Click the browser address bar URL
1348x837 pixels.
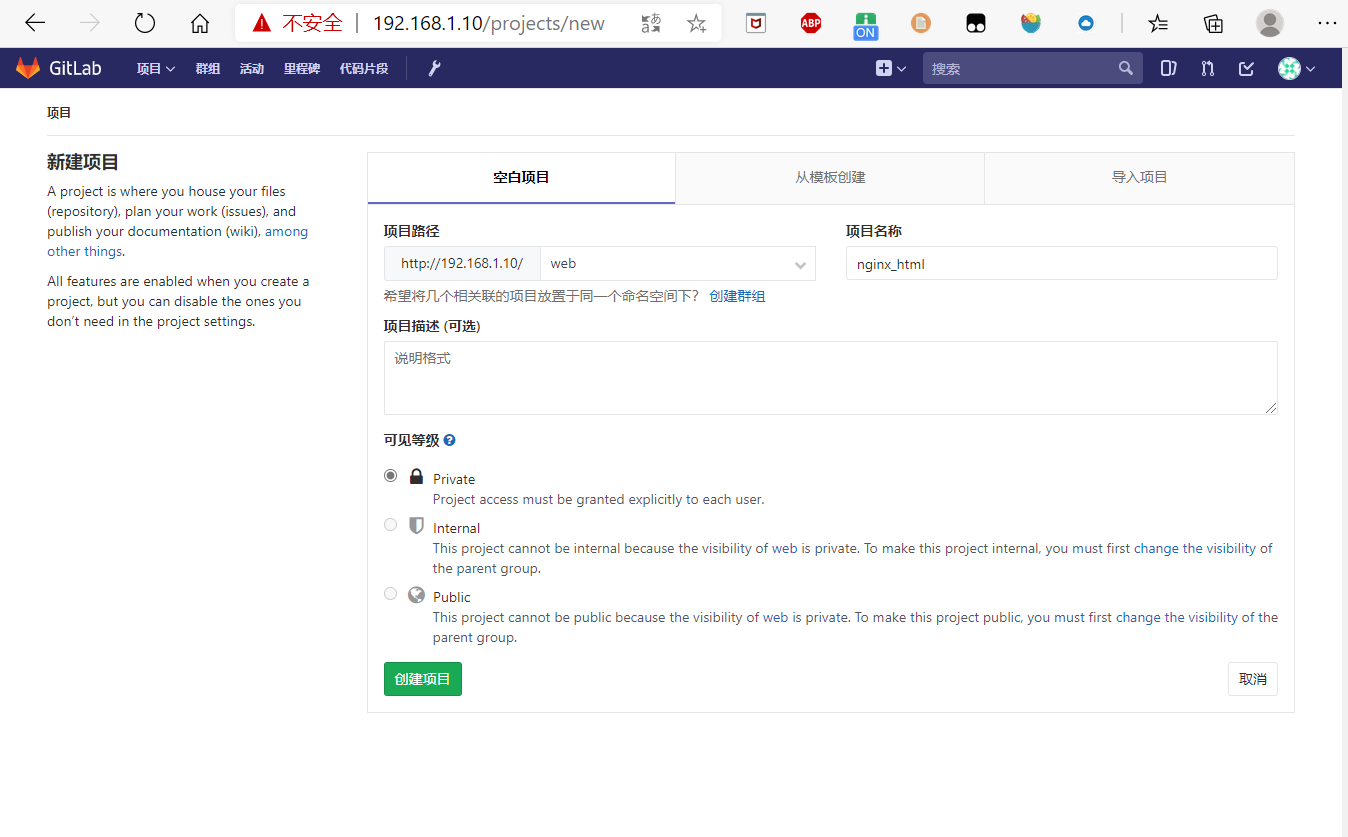point(489,23)
